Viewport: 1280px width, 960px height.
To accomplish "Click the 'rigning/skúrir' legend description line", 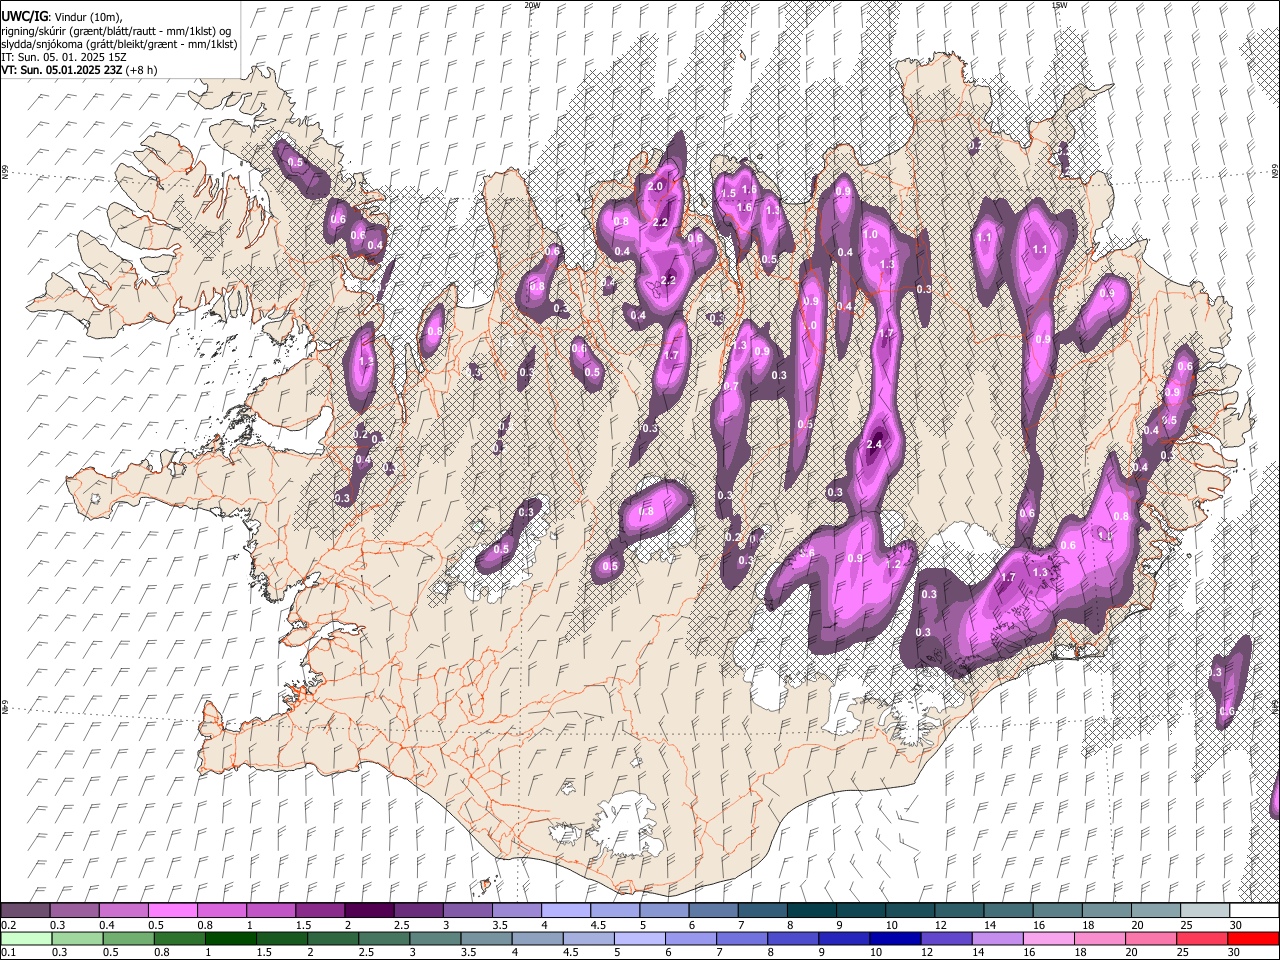I will (x=116, y=30).
